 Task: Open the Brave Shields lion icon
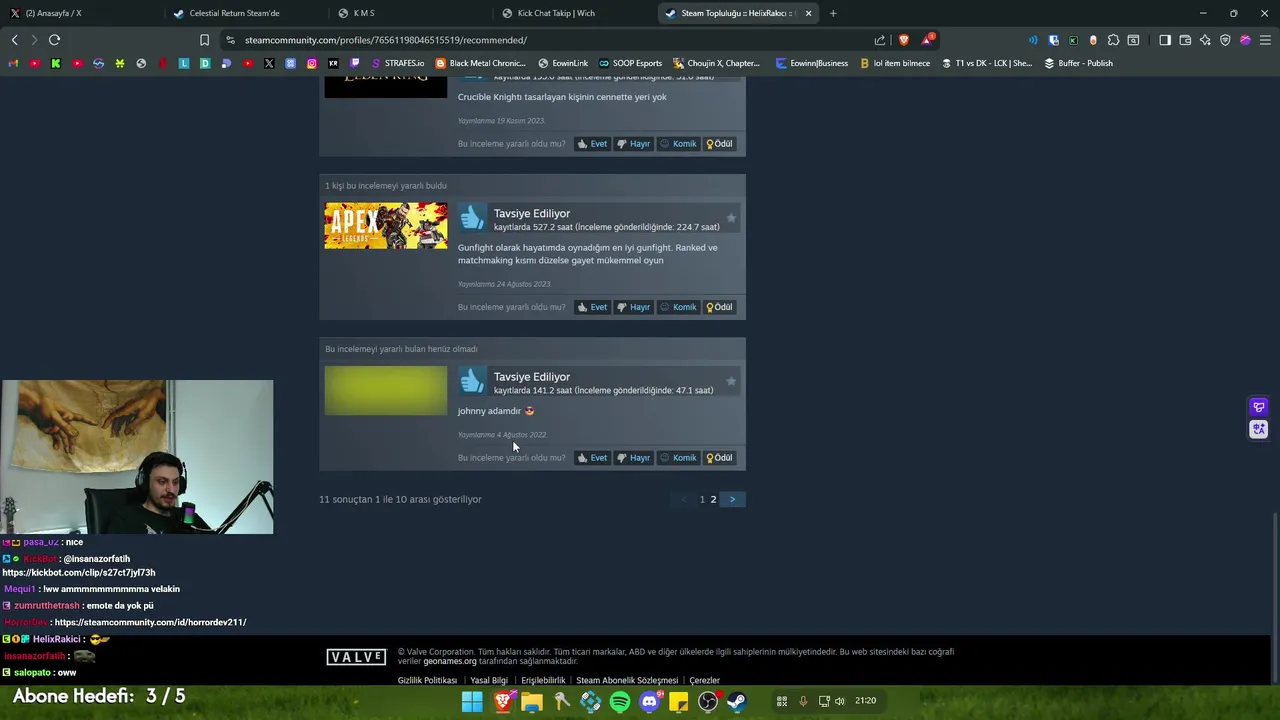point(904,40)
